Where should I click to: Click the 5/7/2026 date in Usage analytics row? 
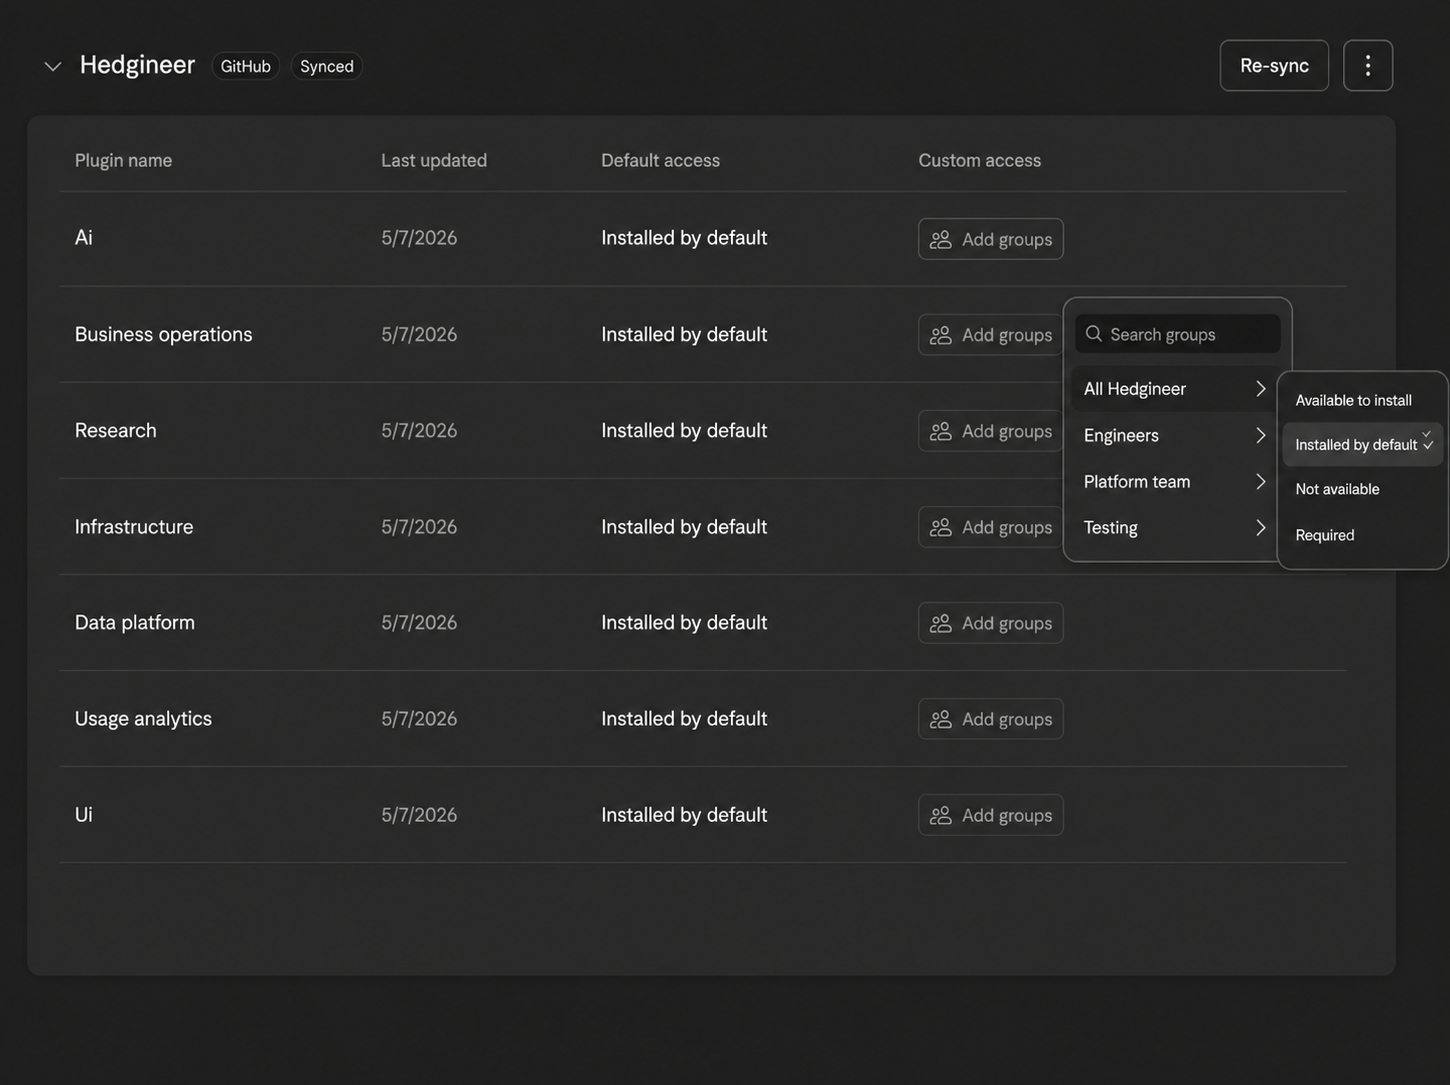[x=419, y=718]
